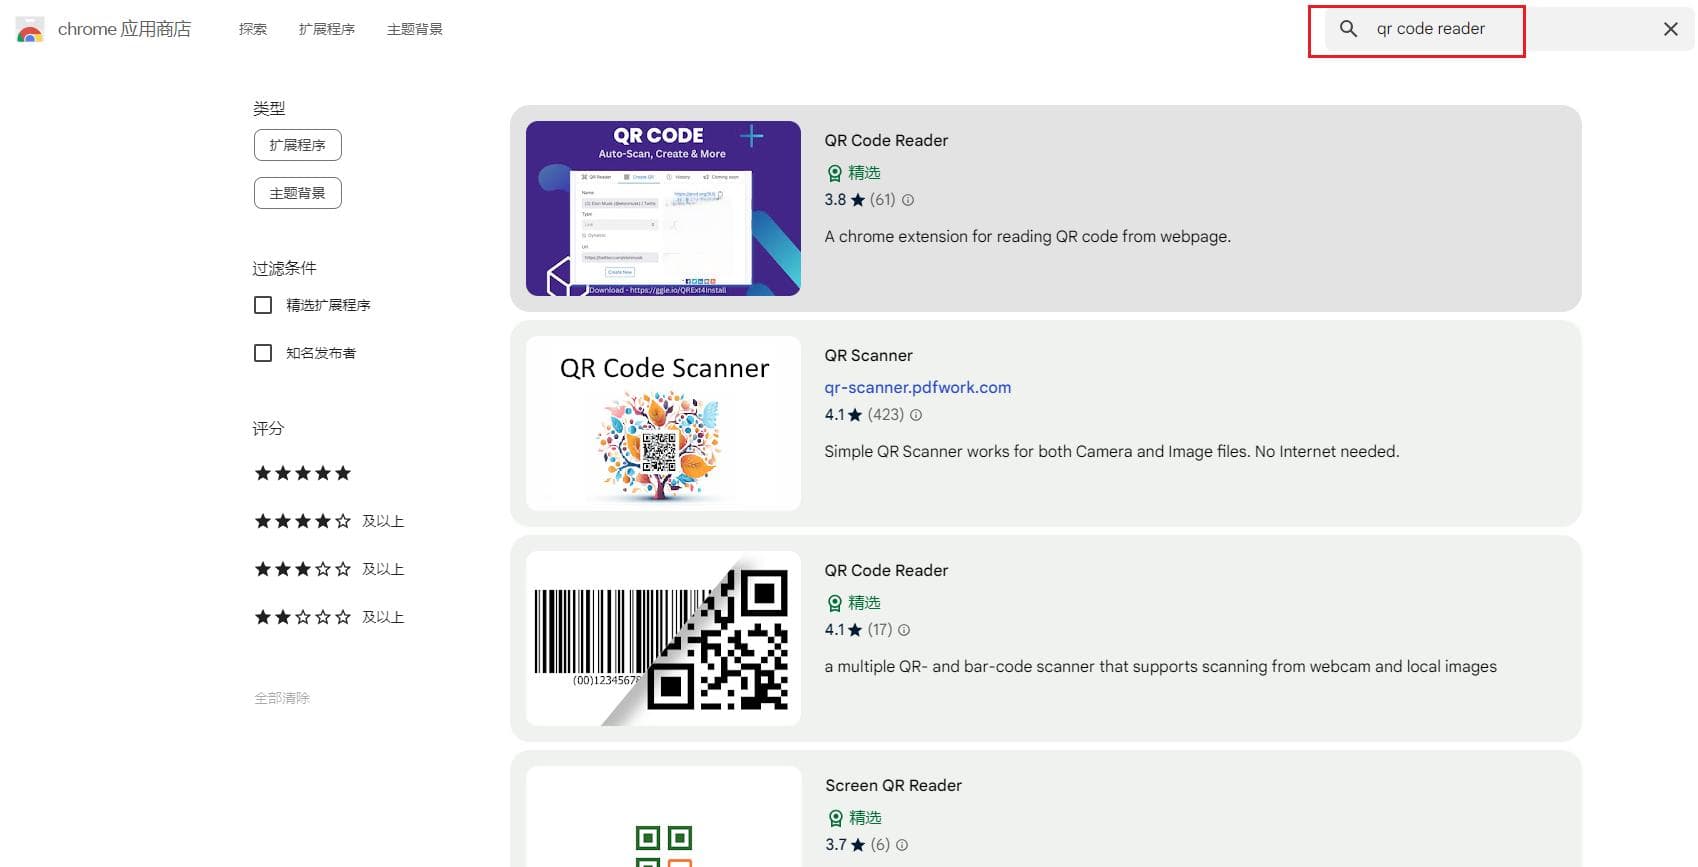Screen dimensions: 1698x867
Task: Click the 3.7 (6) rating text
Action: point(857,845)
